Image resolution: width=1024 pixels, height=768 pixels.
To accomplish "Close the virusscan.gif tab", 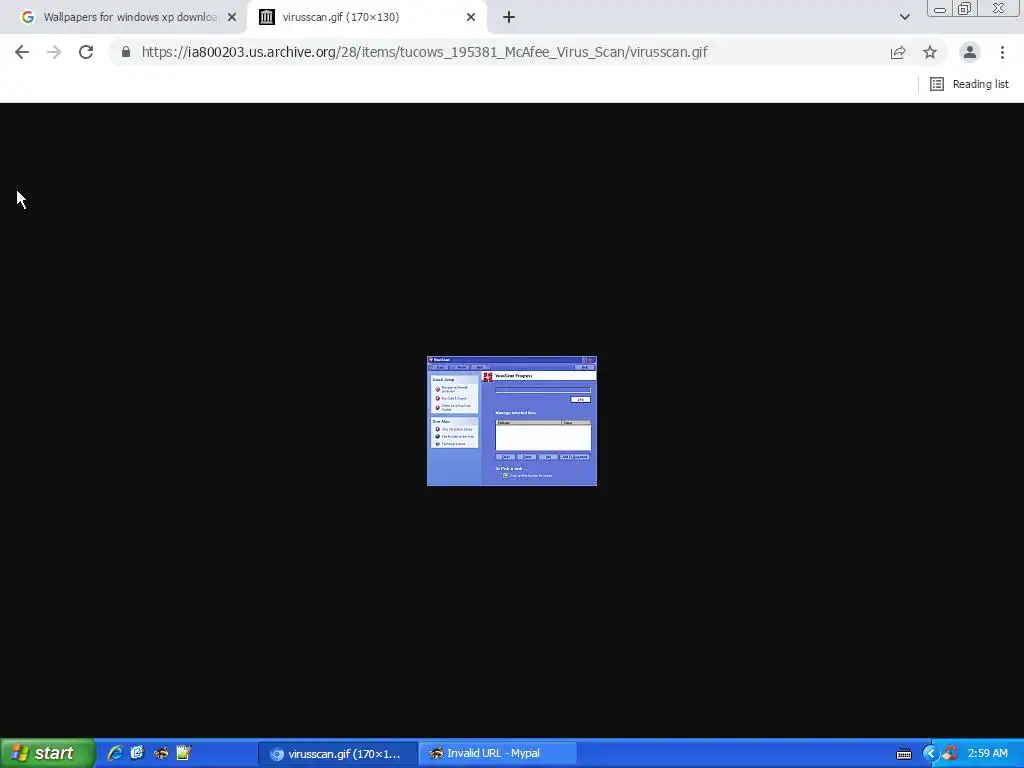I will (x=471, y=17).
